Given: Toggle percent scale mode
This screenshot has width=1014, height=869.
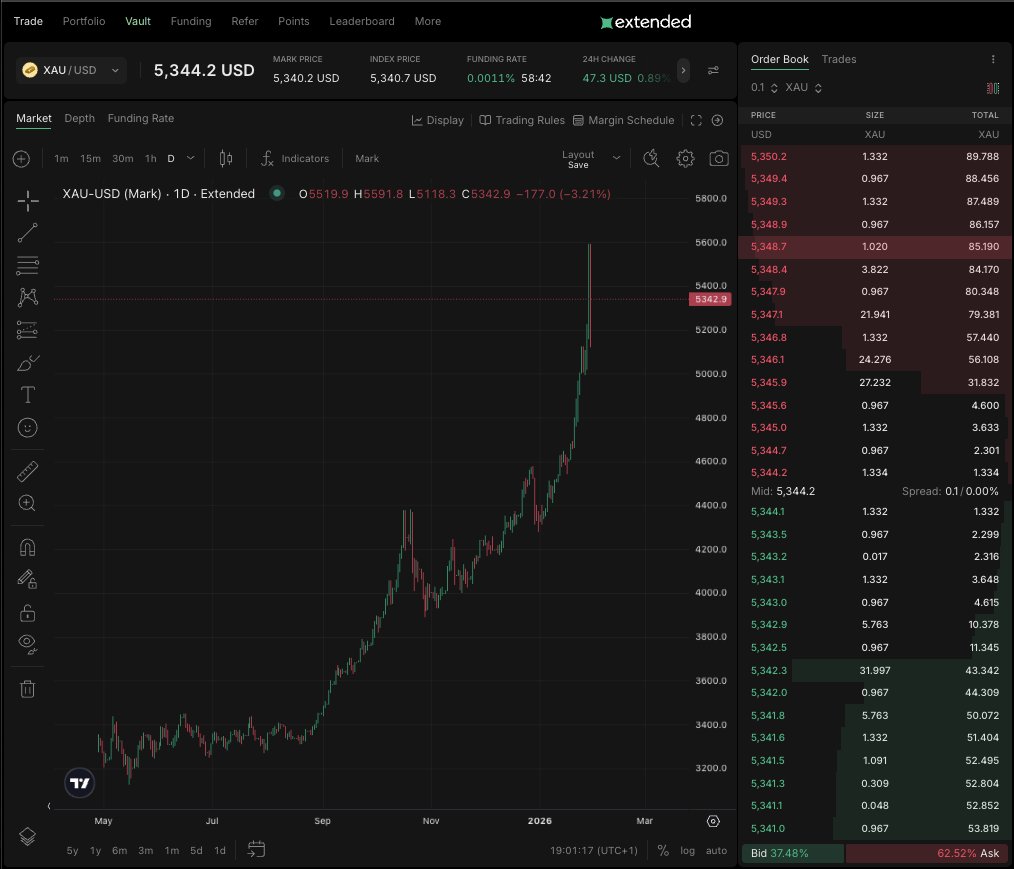Looking at the screenshot, I should tap(663, 850).
